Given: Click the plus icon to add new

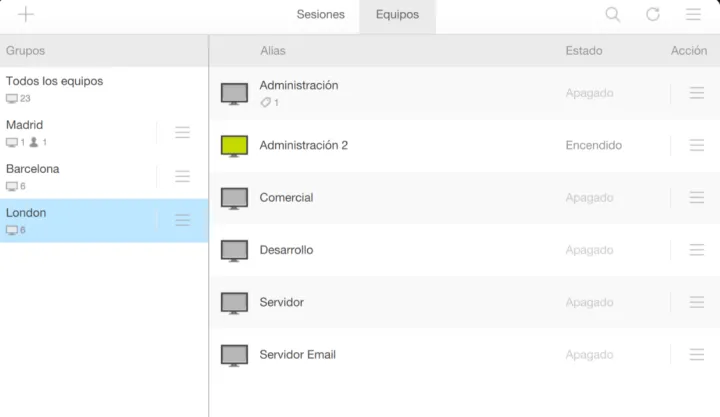Looking at the screenshot, I should click(26, 14).
